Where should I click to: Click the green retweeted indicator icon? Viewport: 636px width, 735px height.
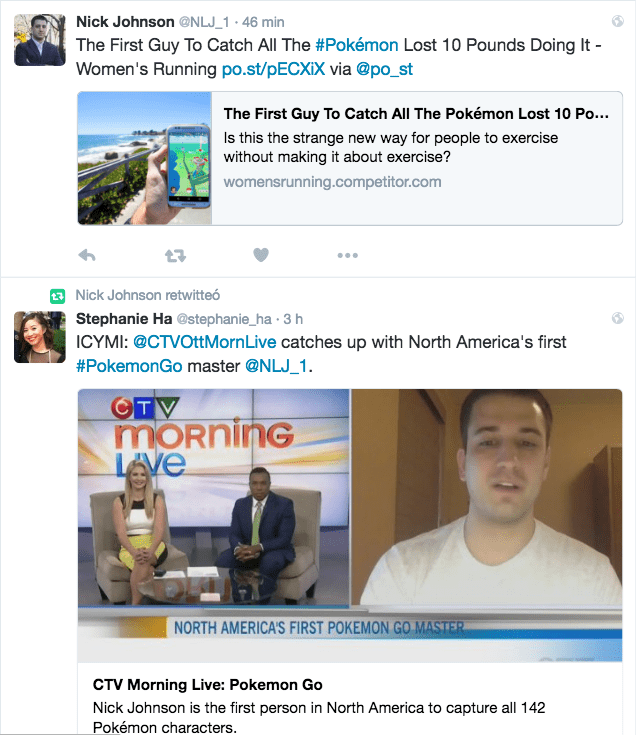coord(57,296)
